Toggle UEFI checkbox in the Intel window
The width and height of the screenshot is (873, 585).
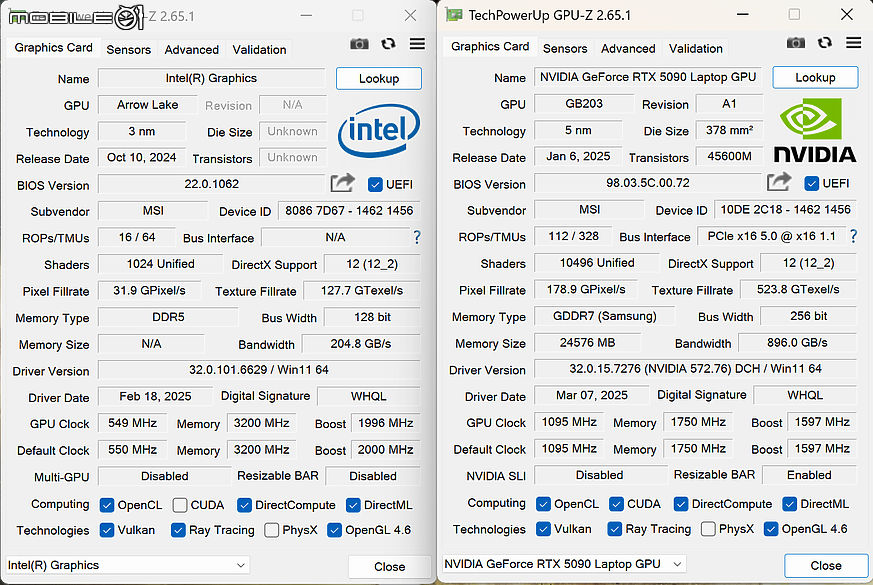point(375,184)
